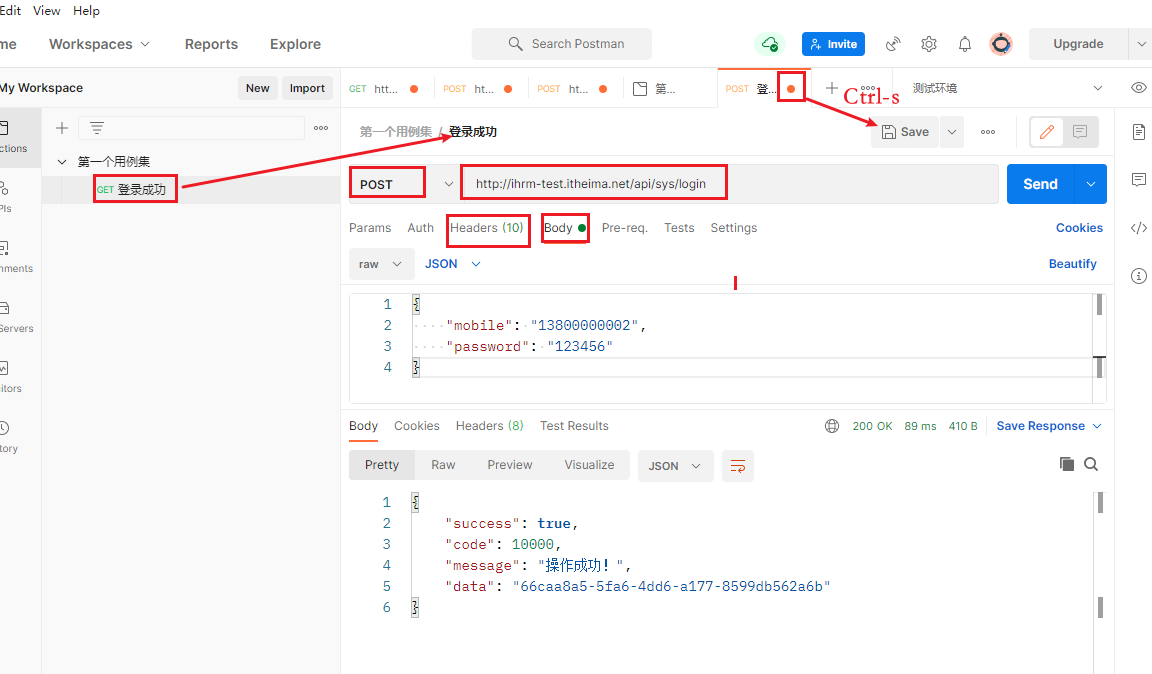The image size is (1152, 674).
Task: Click the environment quick look eye icon
Action: pos(1138,87)
